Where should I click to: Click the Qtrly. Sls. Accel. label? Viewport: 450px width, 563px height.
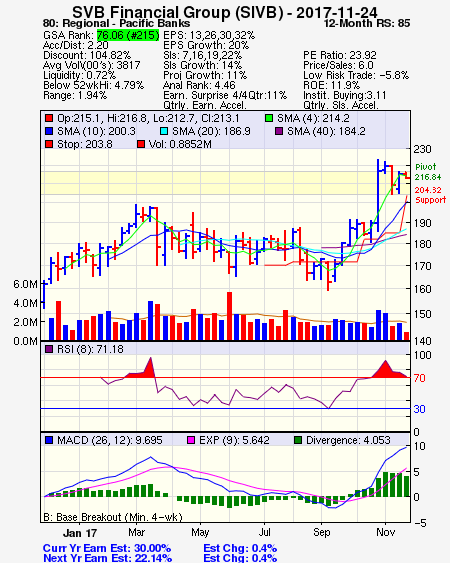[x=341, y=105]
